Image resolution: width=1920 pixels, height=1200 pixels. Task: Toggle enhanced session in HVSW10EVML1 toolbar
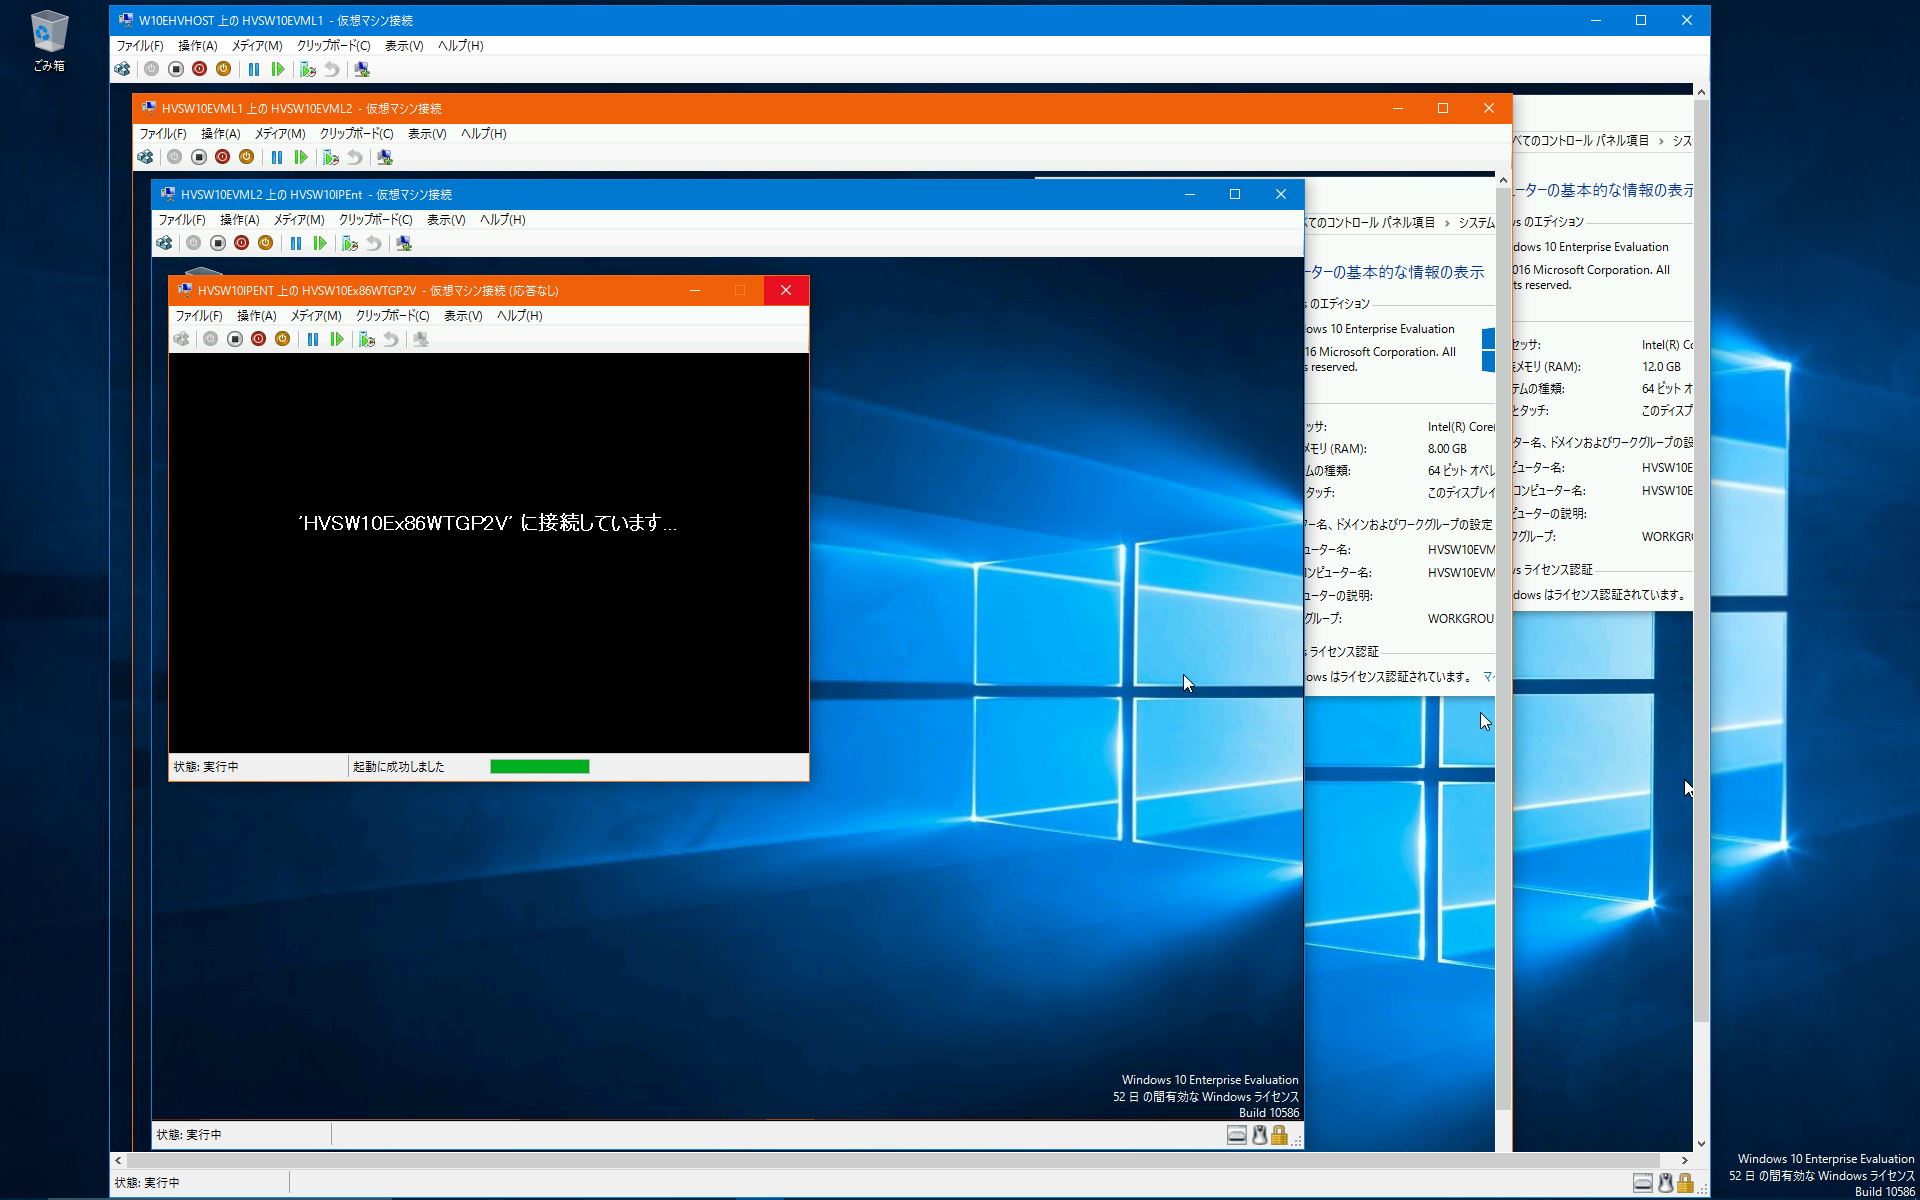tap(362, 69)
